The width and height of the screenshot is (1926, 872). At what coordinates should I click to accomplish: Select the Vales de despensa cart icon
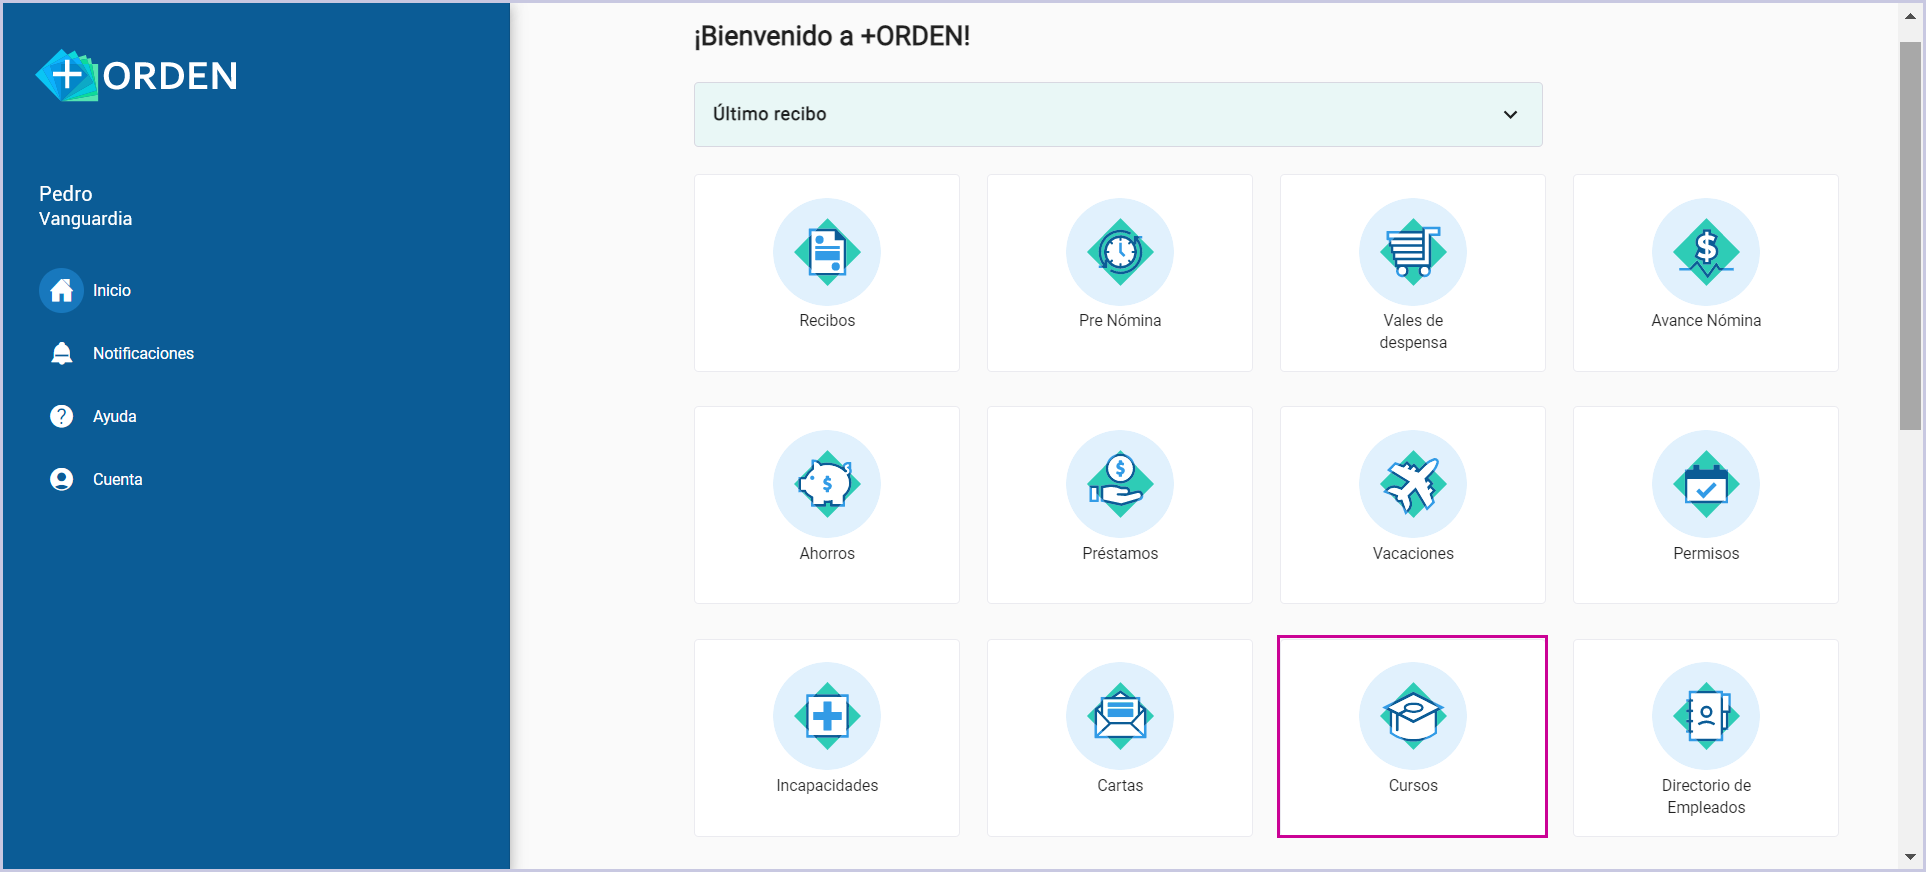point(1412,252)
